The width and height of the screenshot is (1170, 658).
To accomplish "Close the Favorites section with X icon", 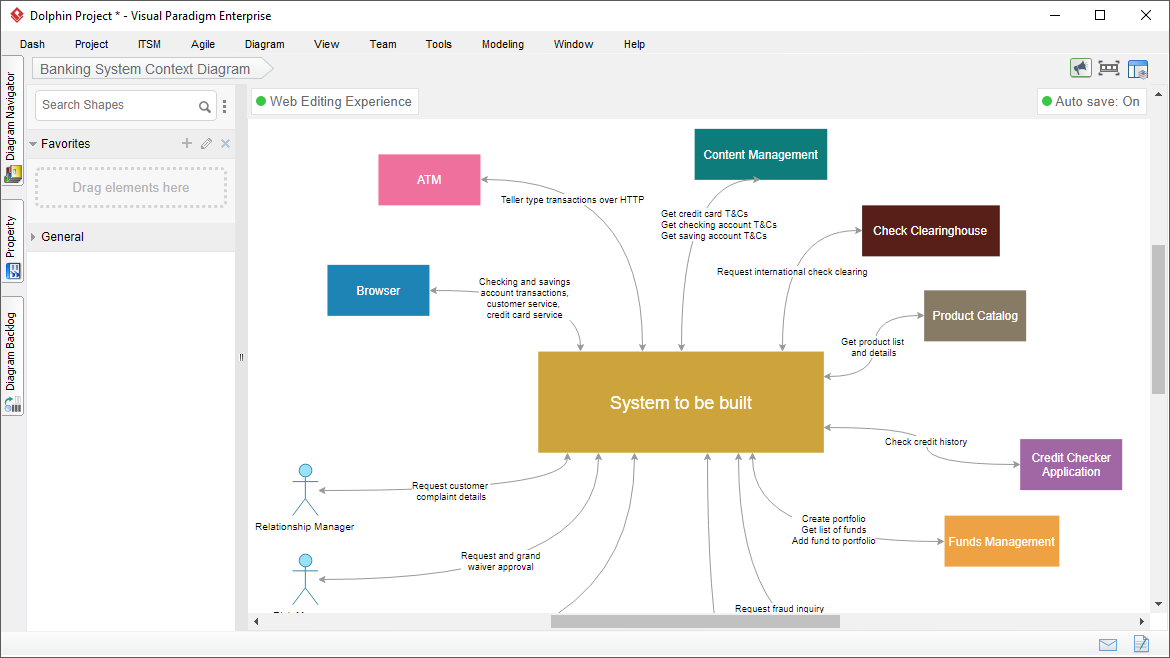I will pos(225,143).
